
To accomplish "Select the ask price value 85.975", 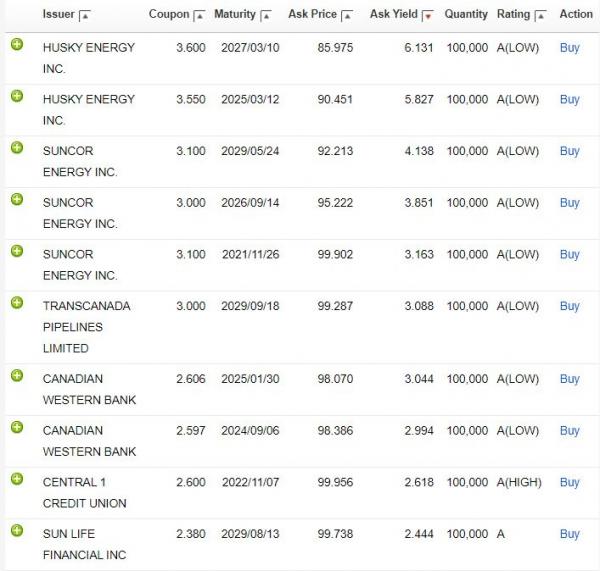I will point(335,48).
